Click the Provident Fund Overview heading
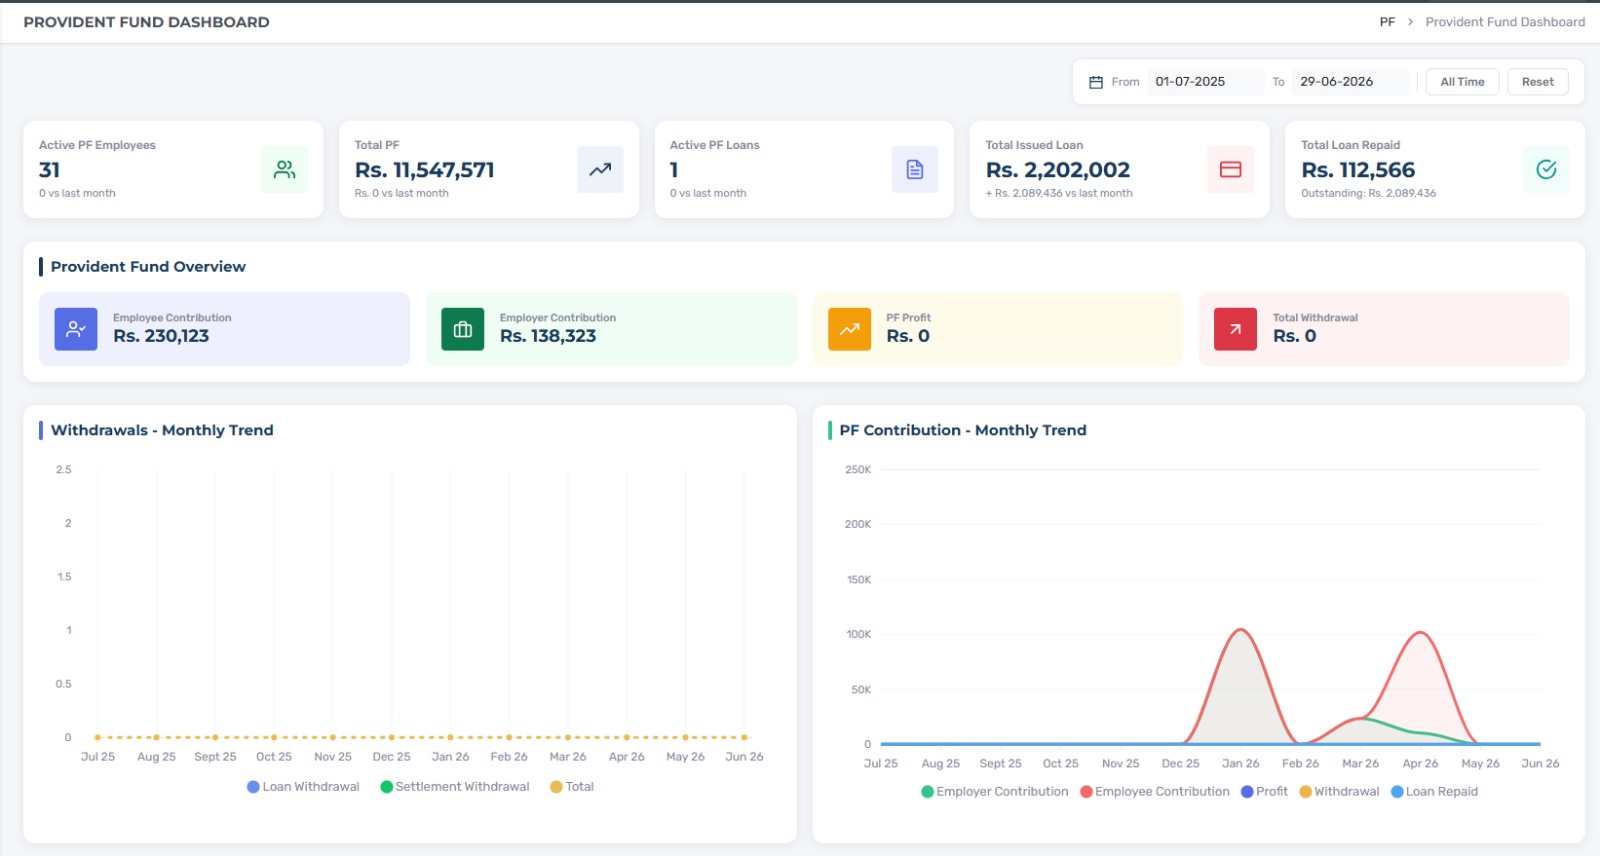This screenshot has height=856, width=1600. click(x=148, y=267)
